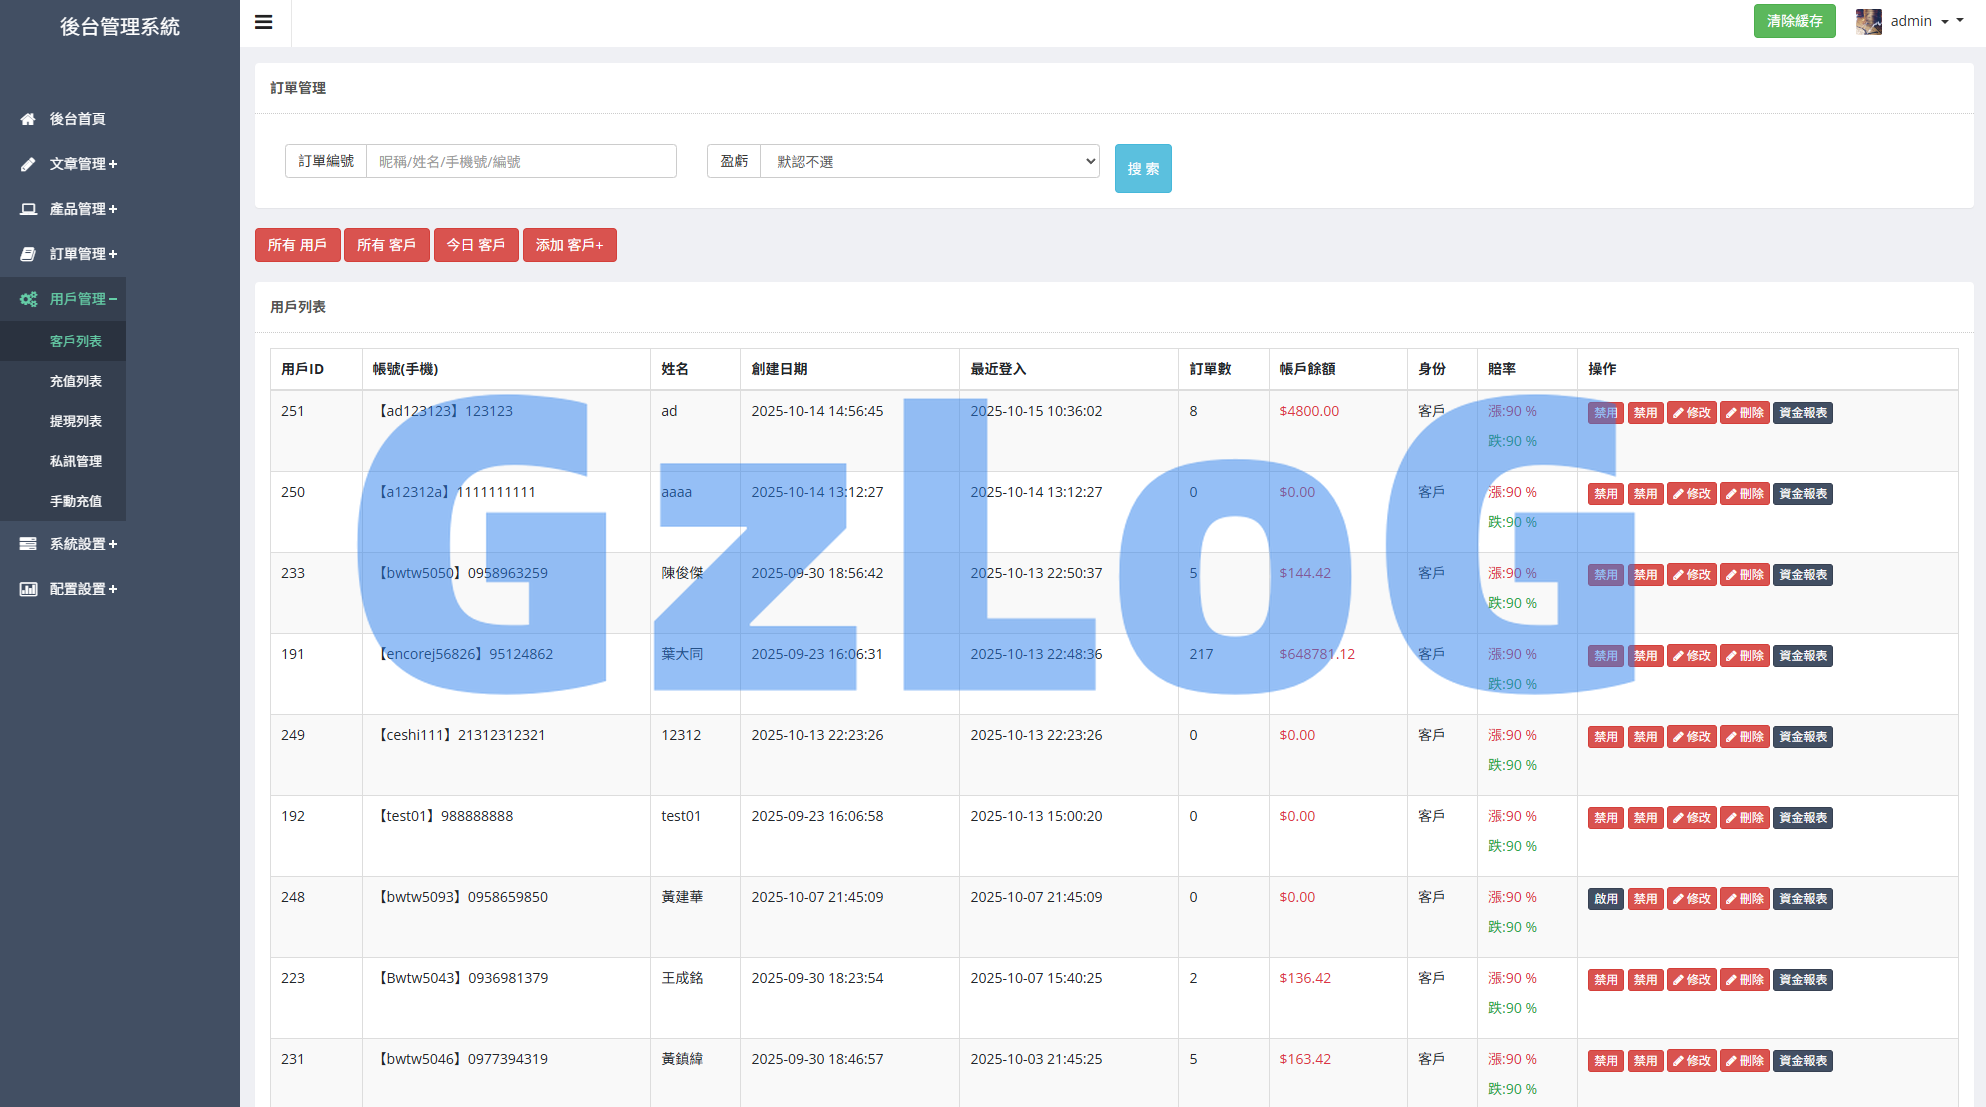1986x1107 pixels.
Task: Disable user 192 with the first 禁用 button
Action: click(1605, 818)
